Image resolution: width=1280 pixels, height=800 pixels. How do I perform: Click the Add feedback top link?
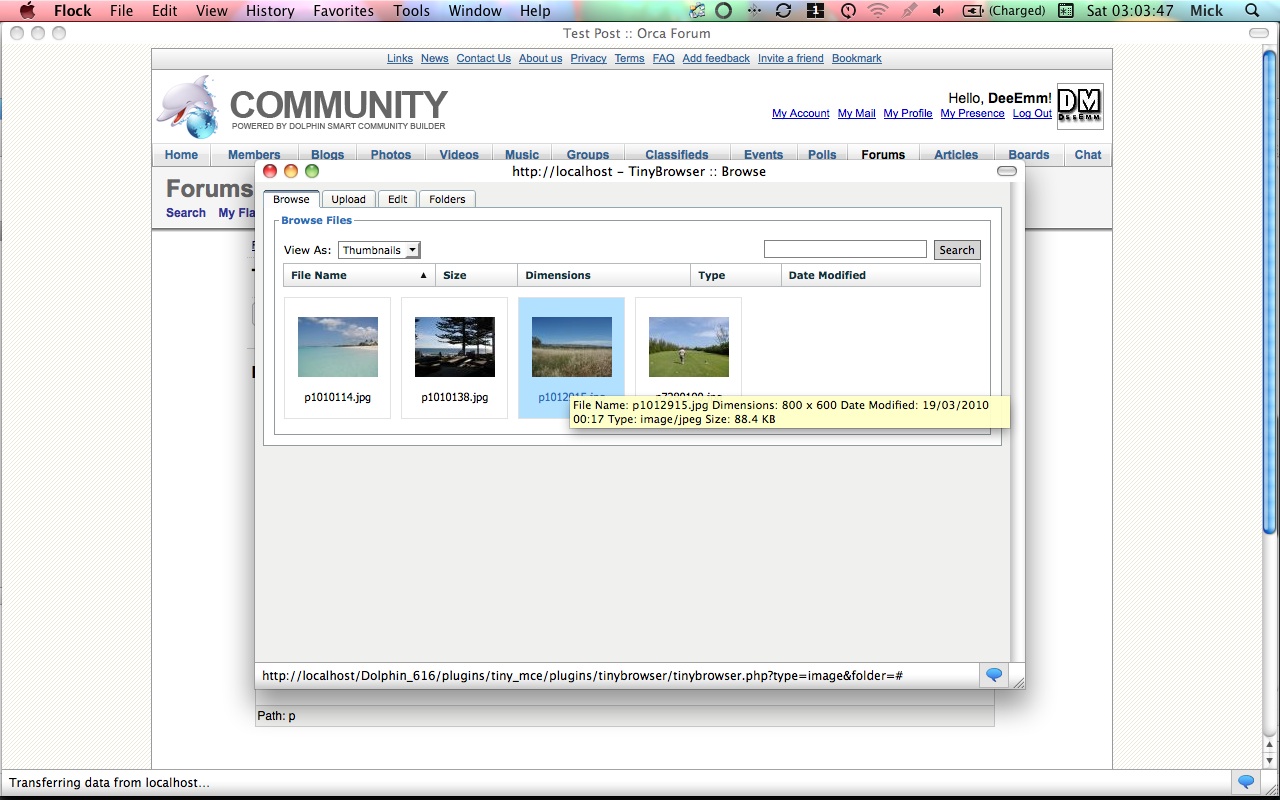coord(716,58)
